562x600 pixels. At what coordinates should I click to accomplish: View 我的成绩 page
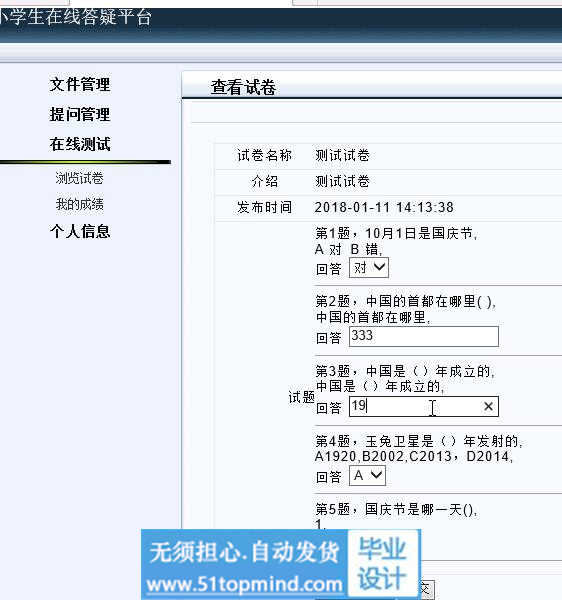pos(80,204)
